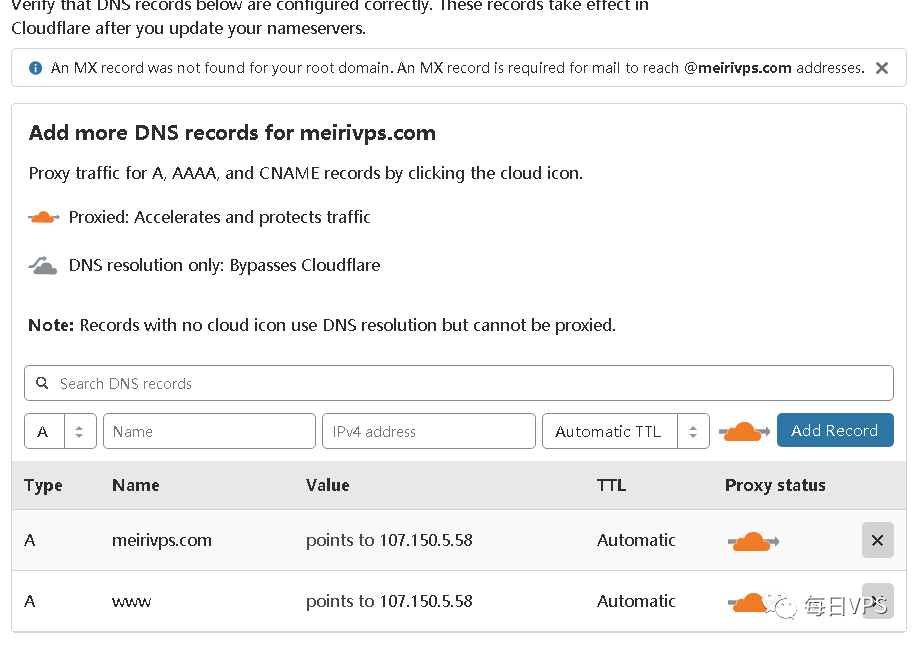Expand the Automatic TTL dropdown
Screen dimensions: 917x646
pos(625,432)
